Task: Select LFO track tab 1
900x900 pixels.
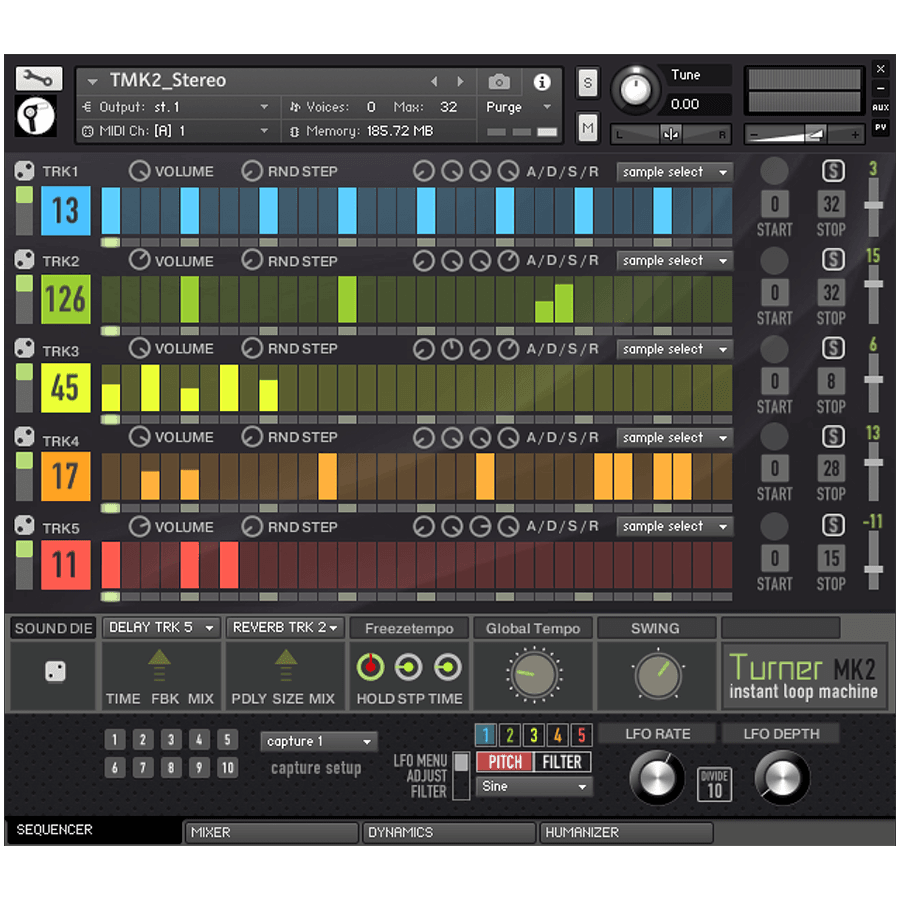Action: point(486,735)
